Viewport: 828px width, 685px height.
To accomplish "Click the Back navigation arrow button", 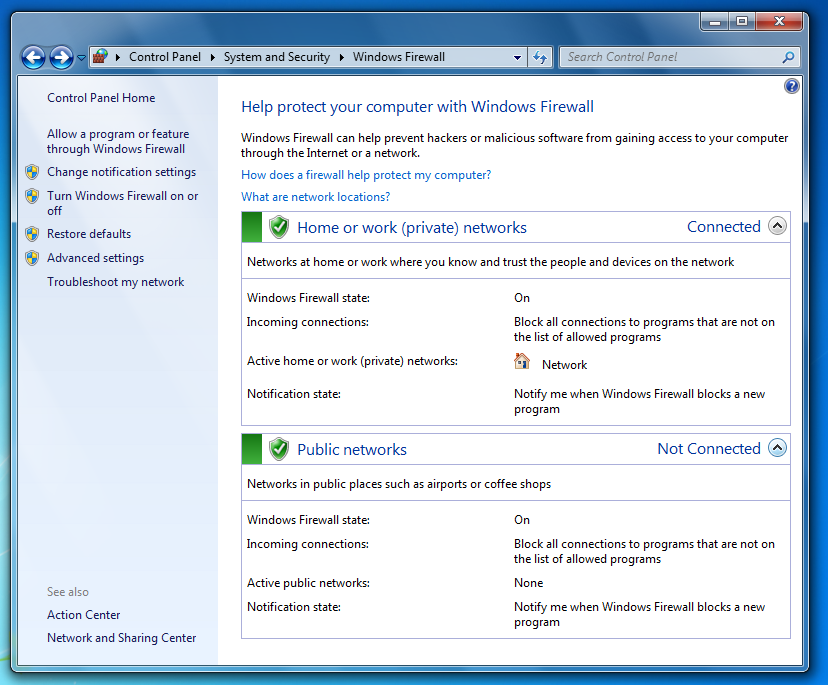I will [33, 57].
